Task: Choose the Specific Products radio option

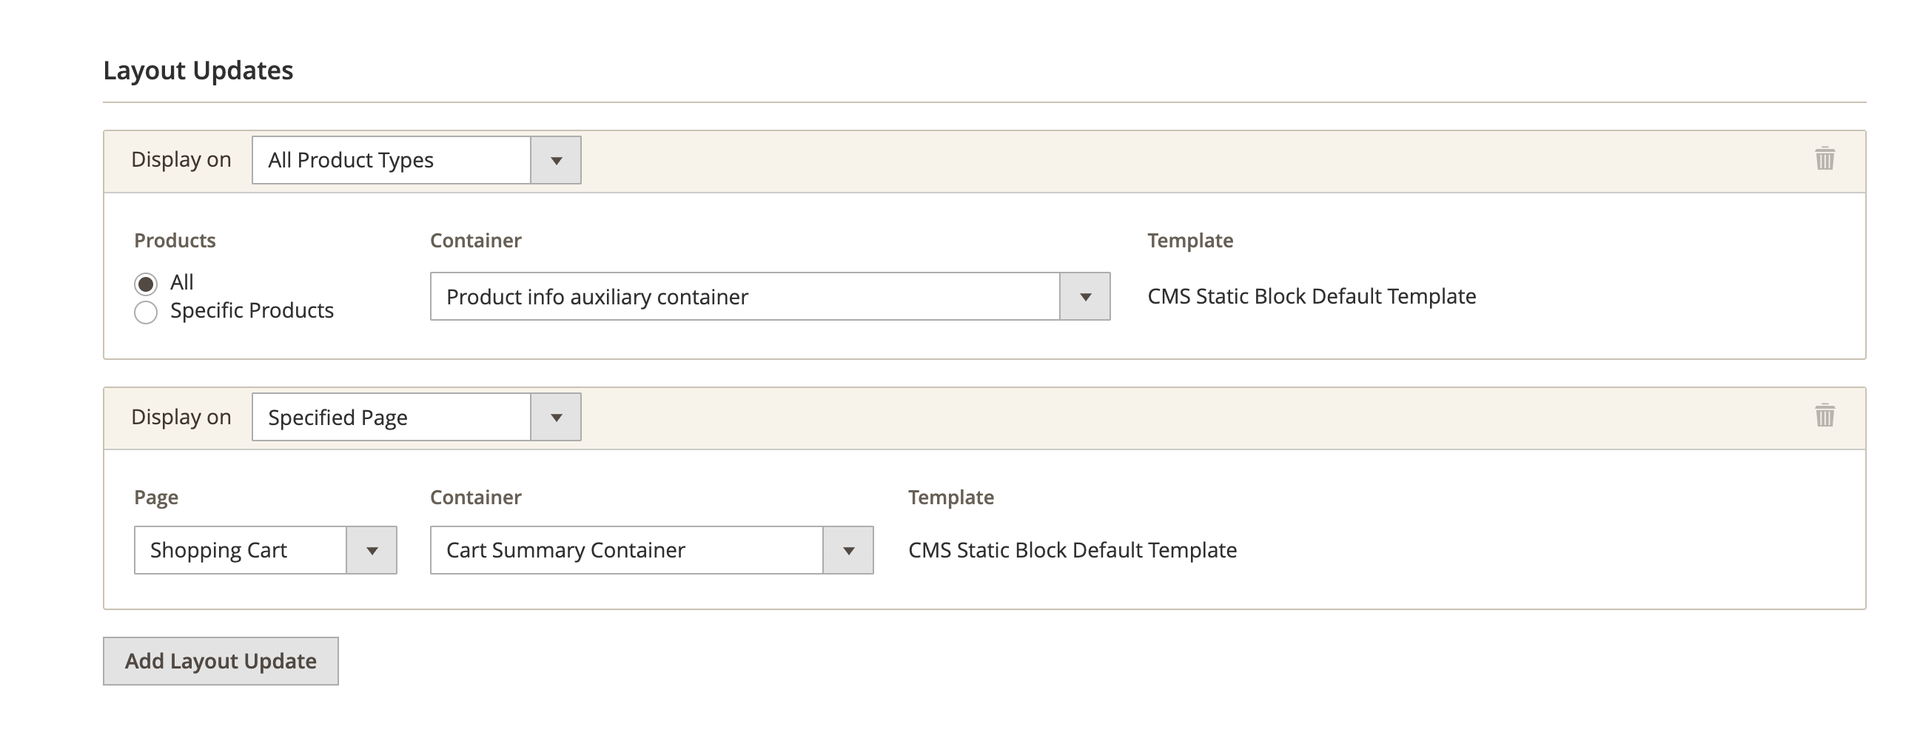Action: [146, 312]
